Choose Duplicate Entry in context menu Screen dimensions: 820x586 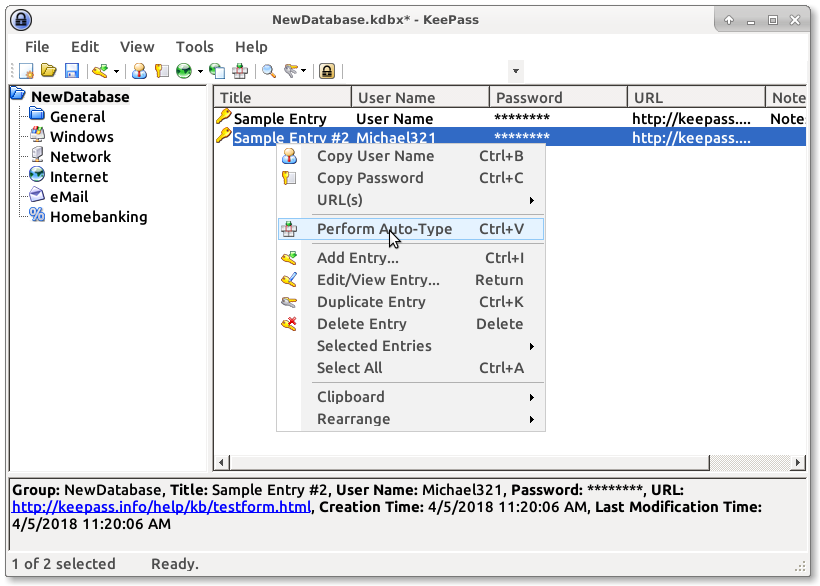click(411, 302)
